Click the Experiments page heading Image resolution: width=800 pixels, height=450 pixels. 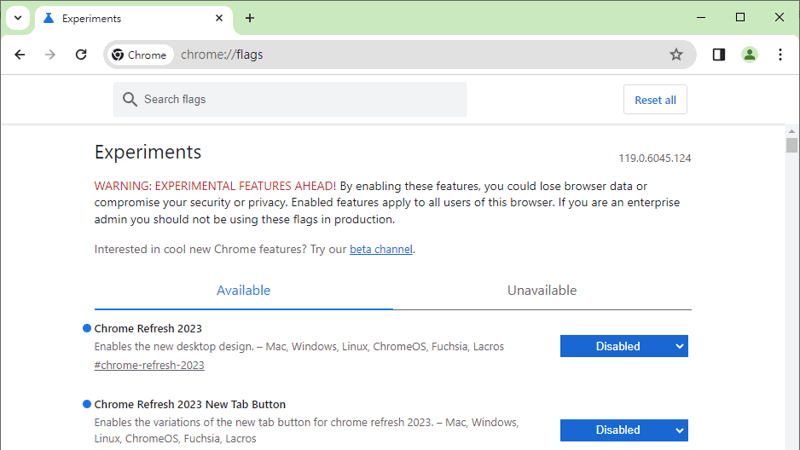pos(148,152)
